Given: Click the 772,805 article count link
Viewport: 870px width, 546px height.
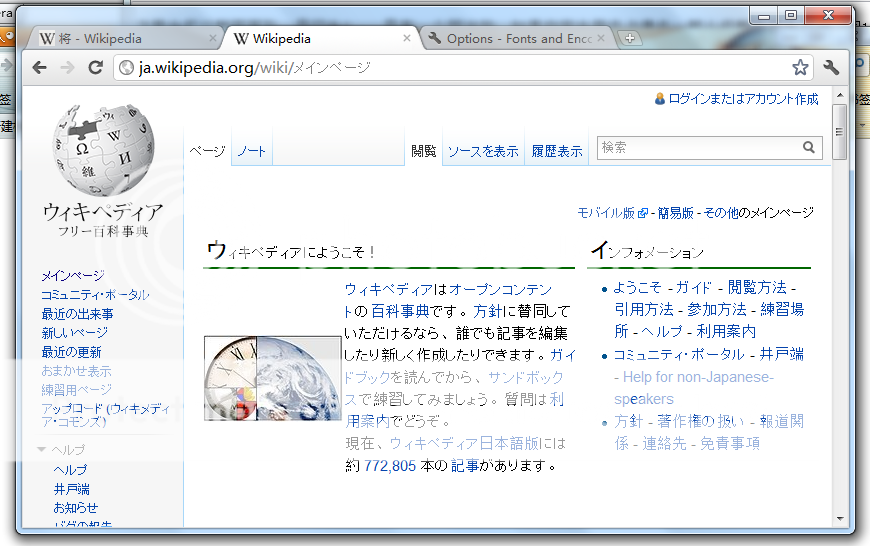Looking at the screenshot, I should [390, 466].
